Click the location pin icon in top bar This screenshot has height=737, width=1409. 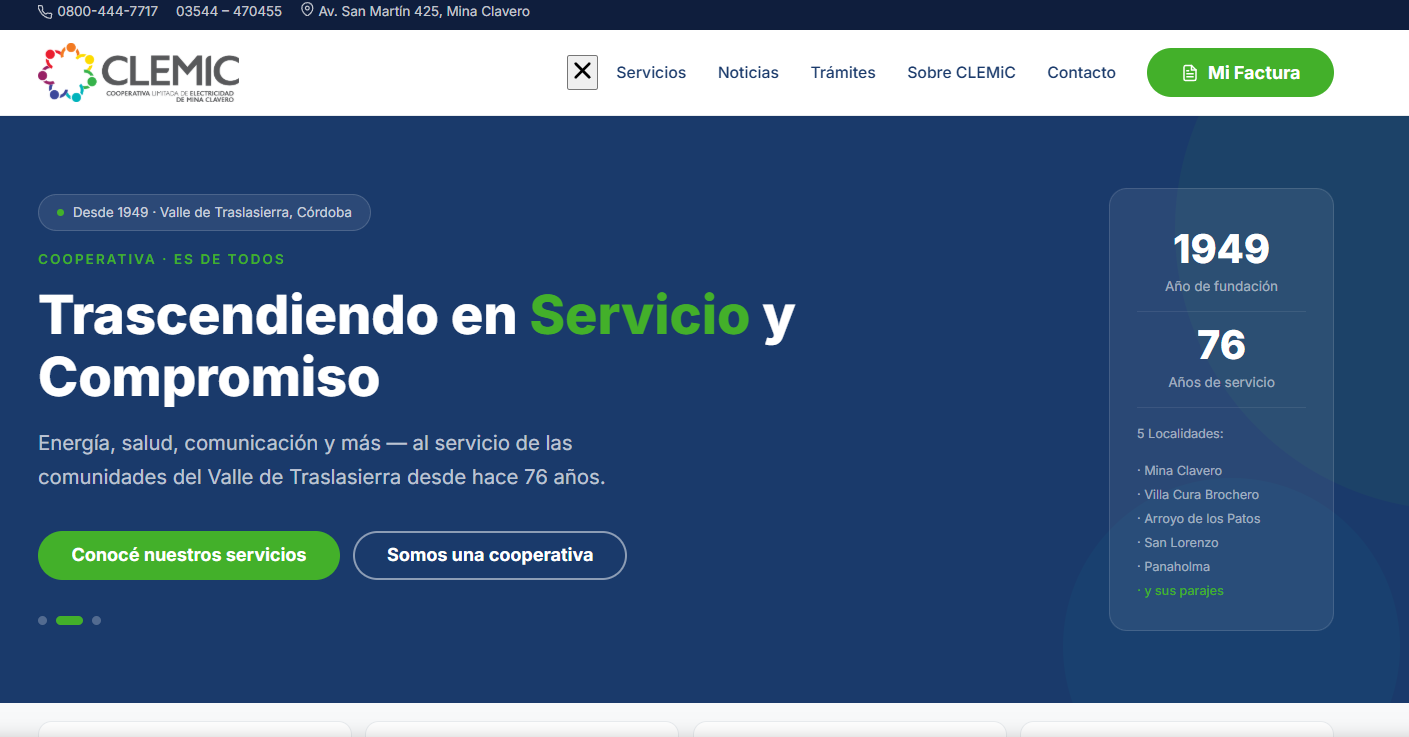pos(307,11)
